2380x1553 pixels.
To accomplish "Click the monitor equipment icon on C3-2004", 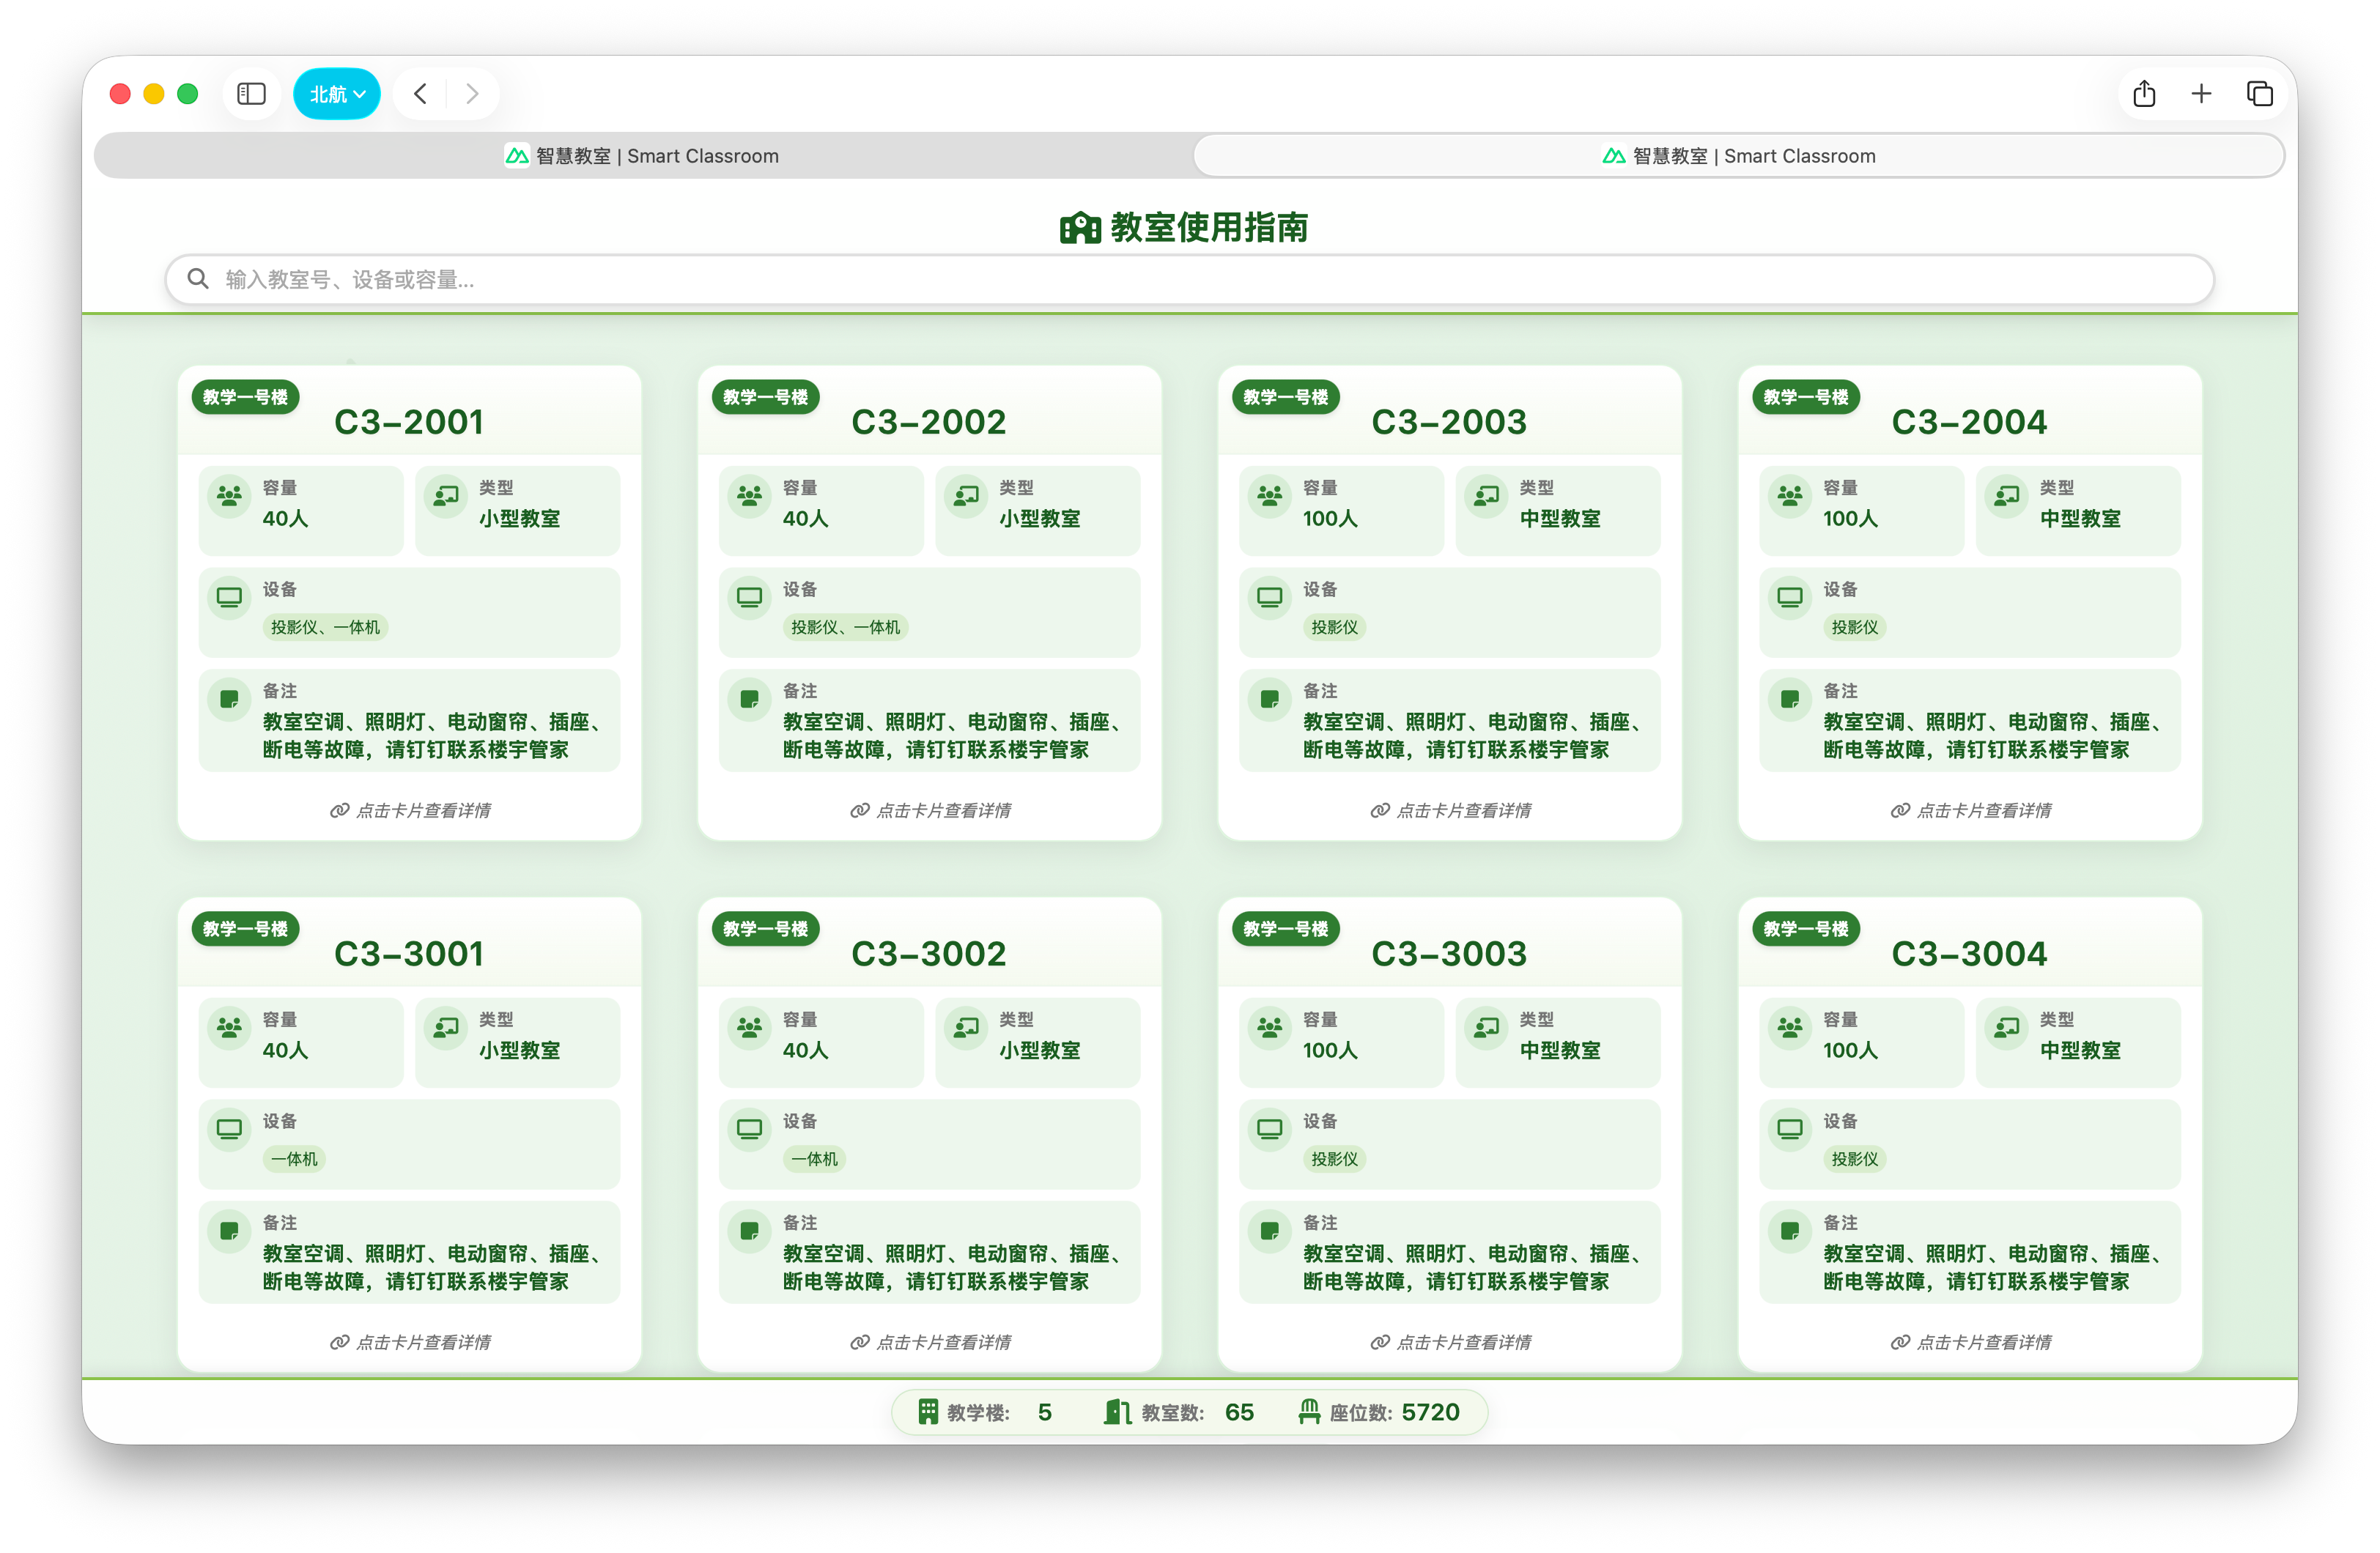I will pyautogui.click(x=1790, y=597).
